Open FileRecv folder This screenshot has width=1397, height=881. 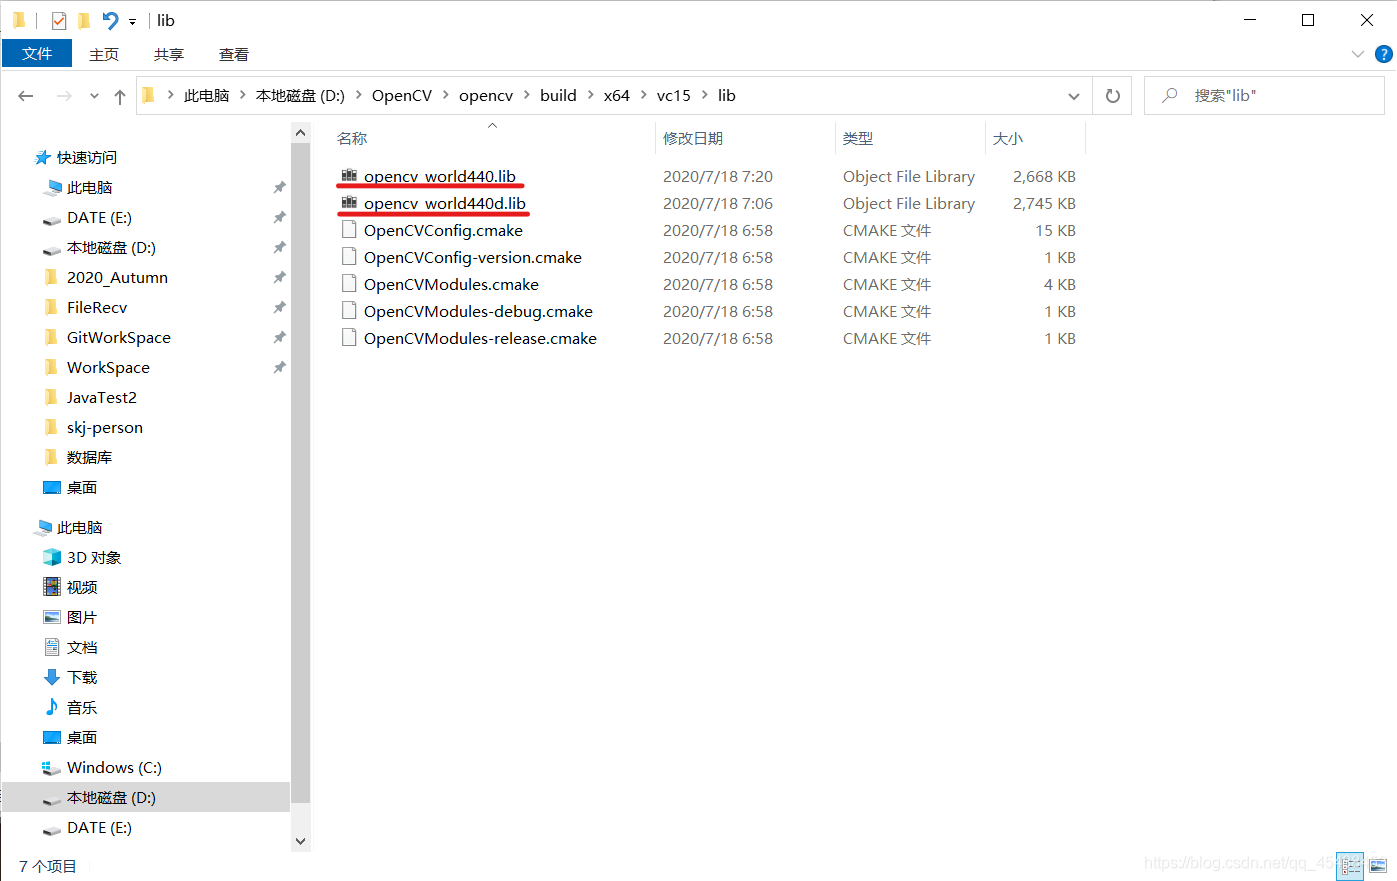pos(97,307)
